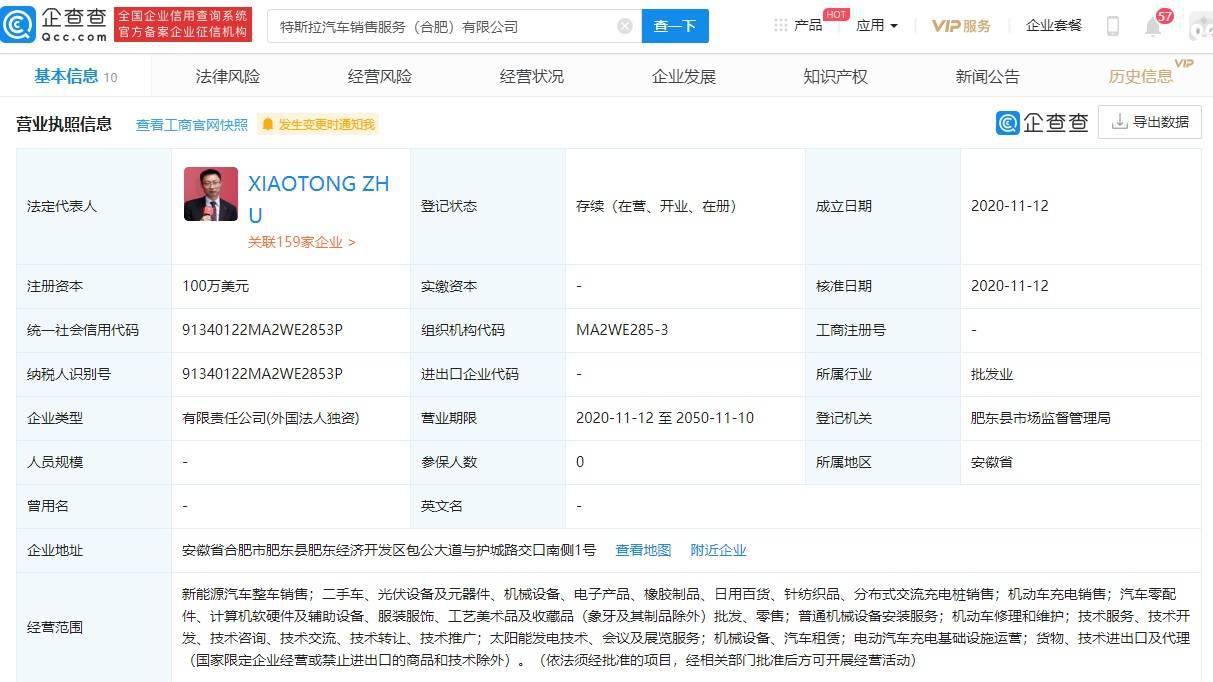
Task: Click the Qcc.com logo in header
Action: click(55, 25)
